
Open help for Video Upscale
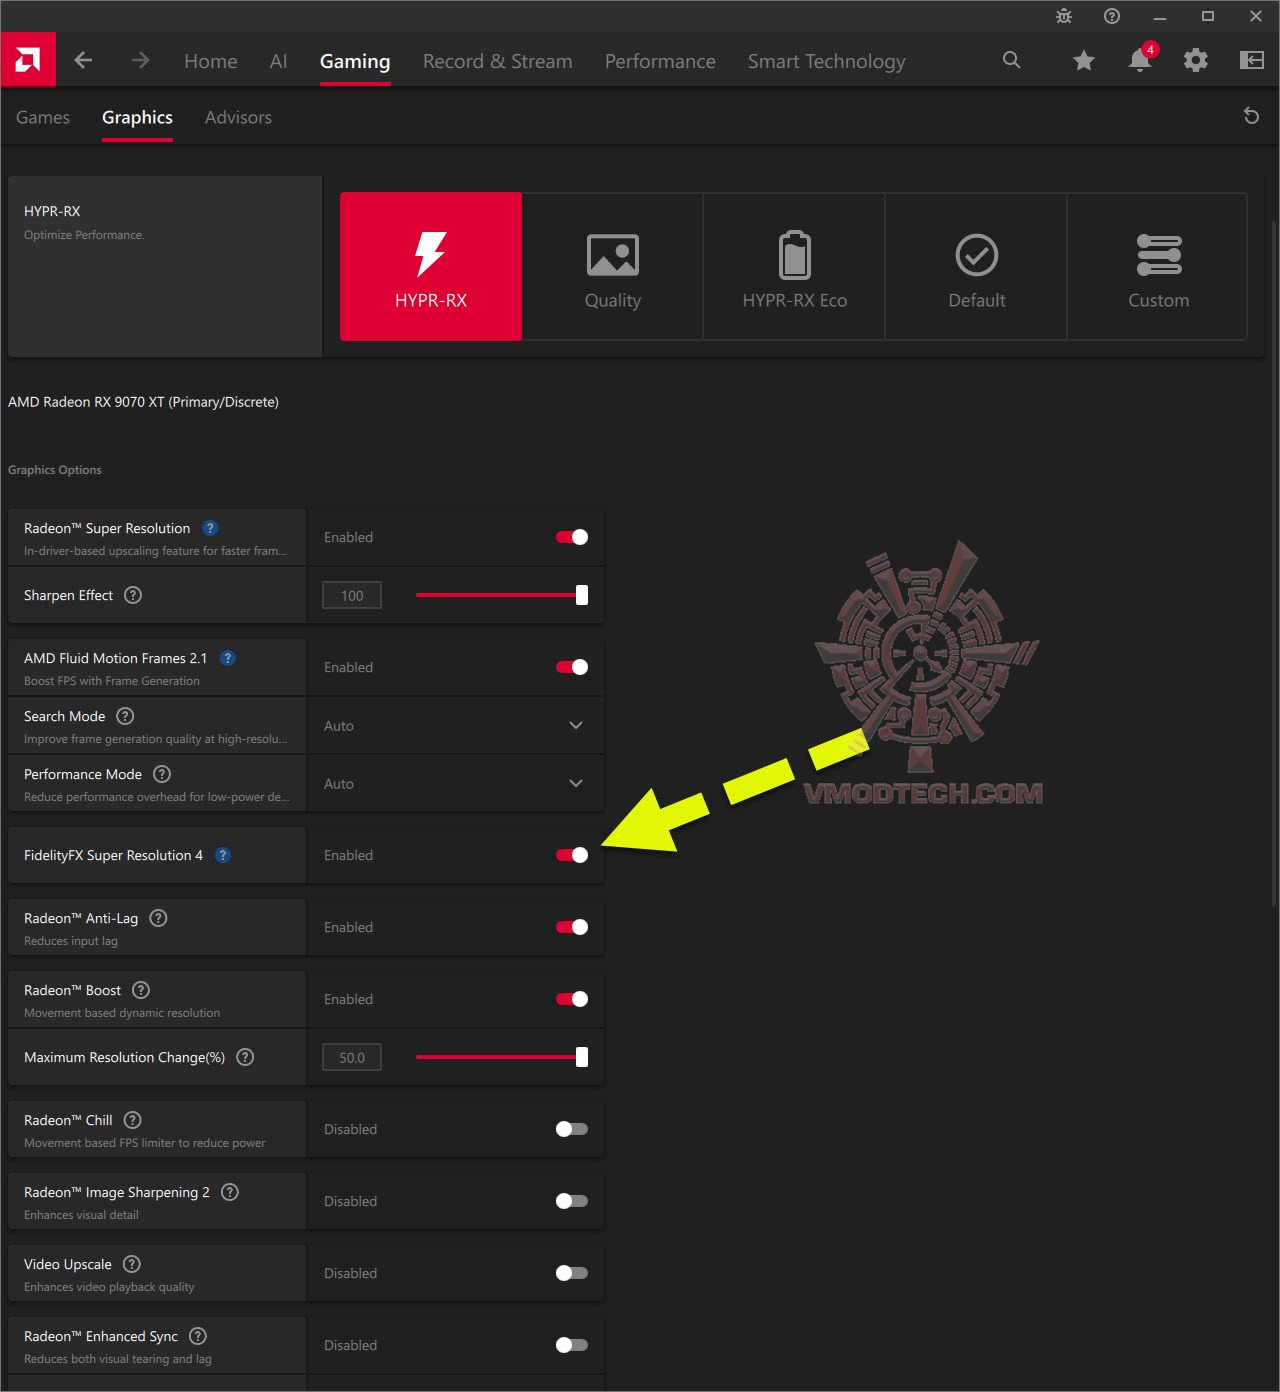pos(131,1264)
